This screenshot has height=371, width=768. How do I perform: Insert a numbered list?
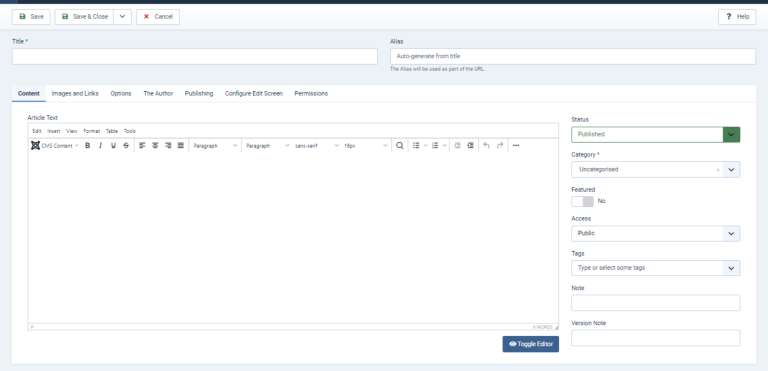435,146
